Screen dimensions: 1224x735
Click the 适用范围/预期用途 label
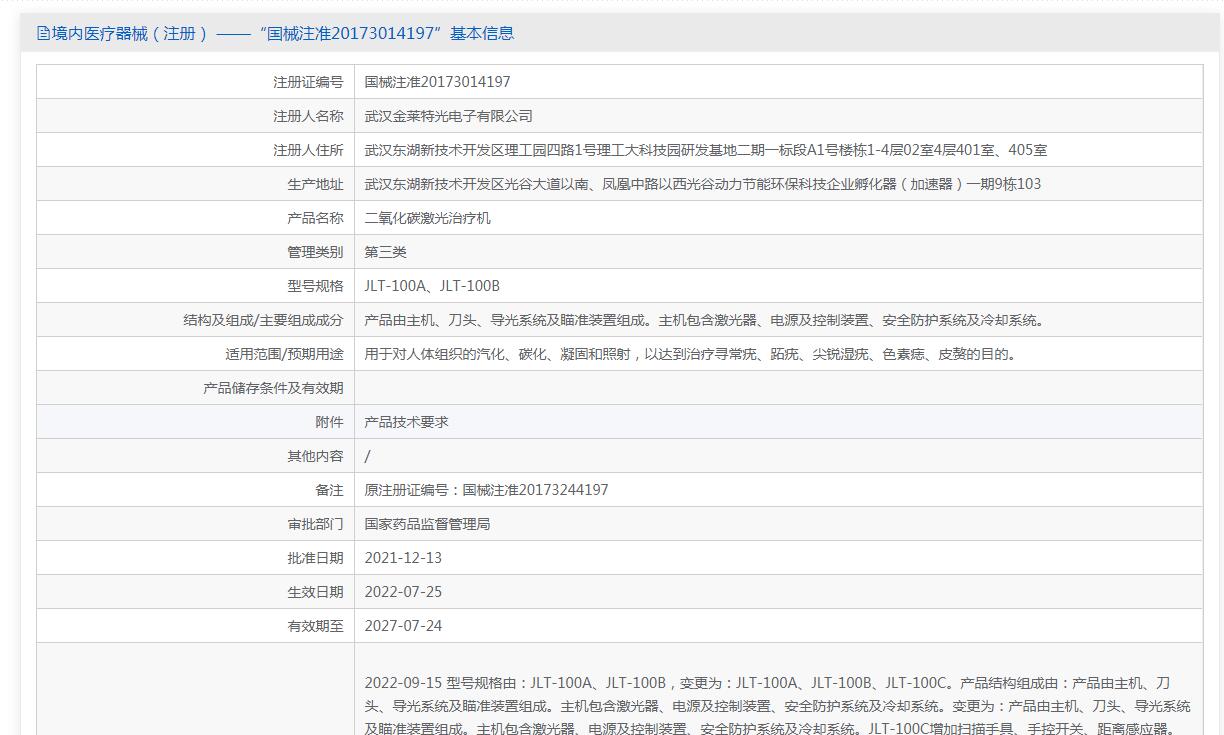(x=284, y=354)
